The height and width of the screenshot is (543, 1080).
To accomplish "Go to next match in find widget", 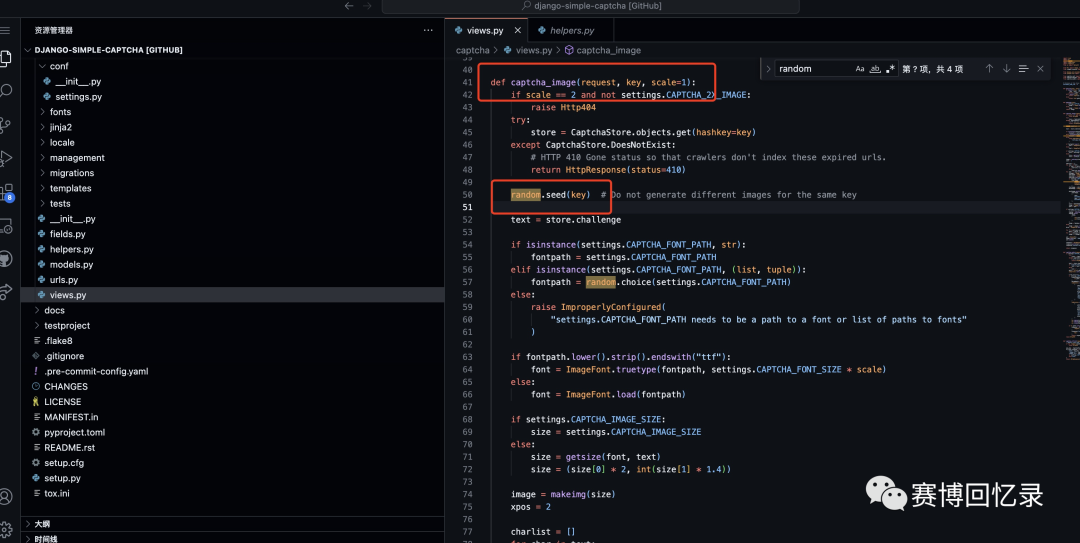I will (x=1006, y=69).
